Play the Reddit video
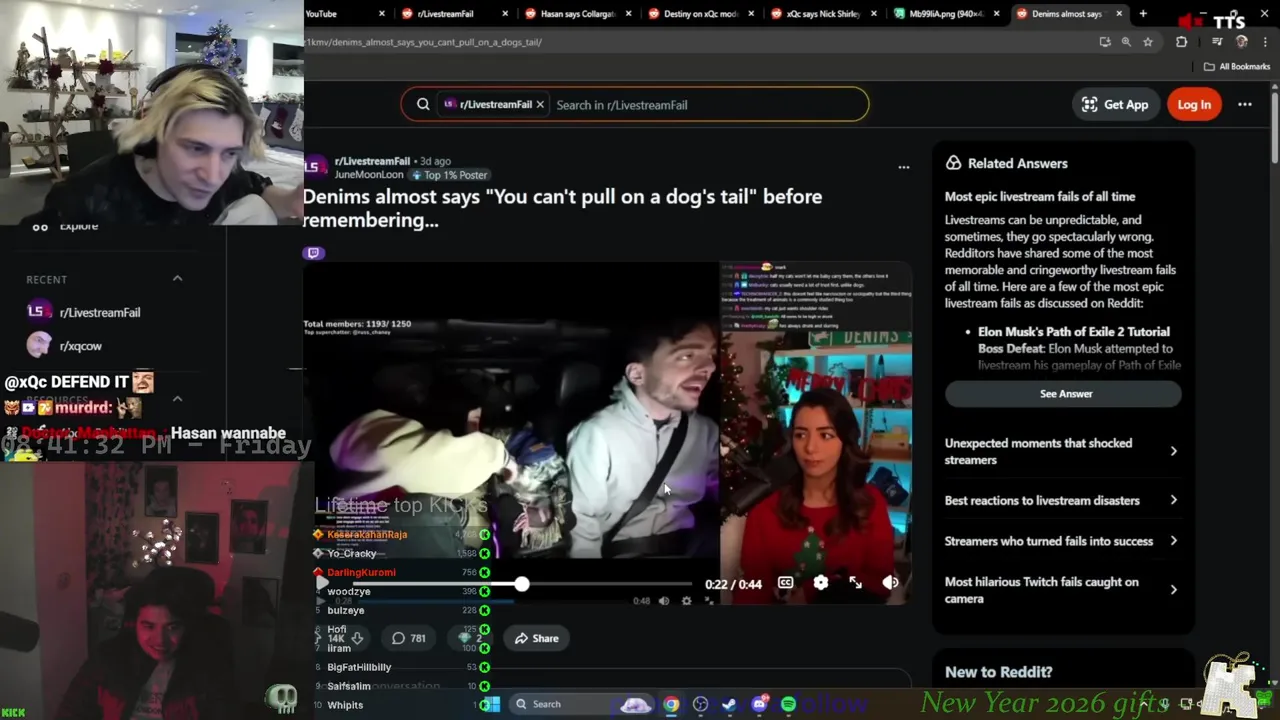This screenshot has height=720, width=1280. (322, 583)
